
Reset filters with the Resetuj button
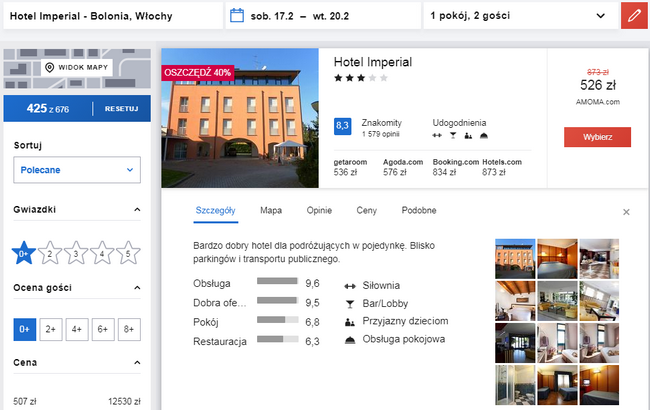(121, 109)
